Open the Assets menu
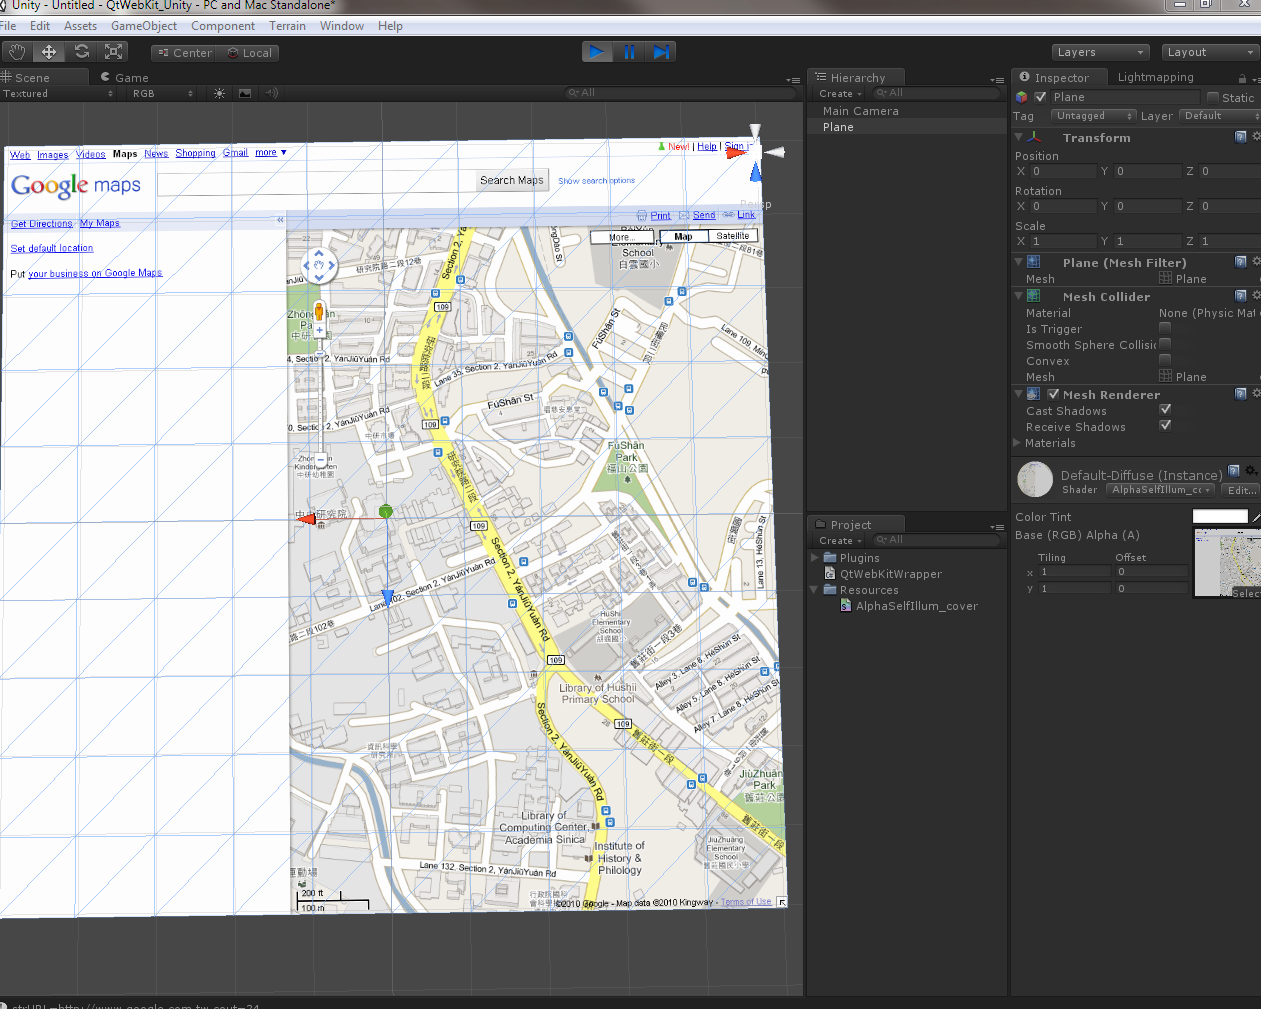Viewport: 1261px width, 1009px height. click(x=81, y=26)
